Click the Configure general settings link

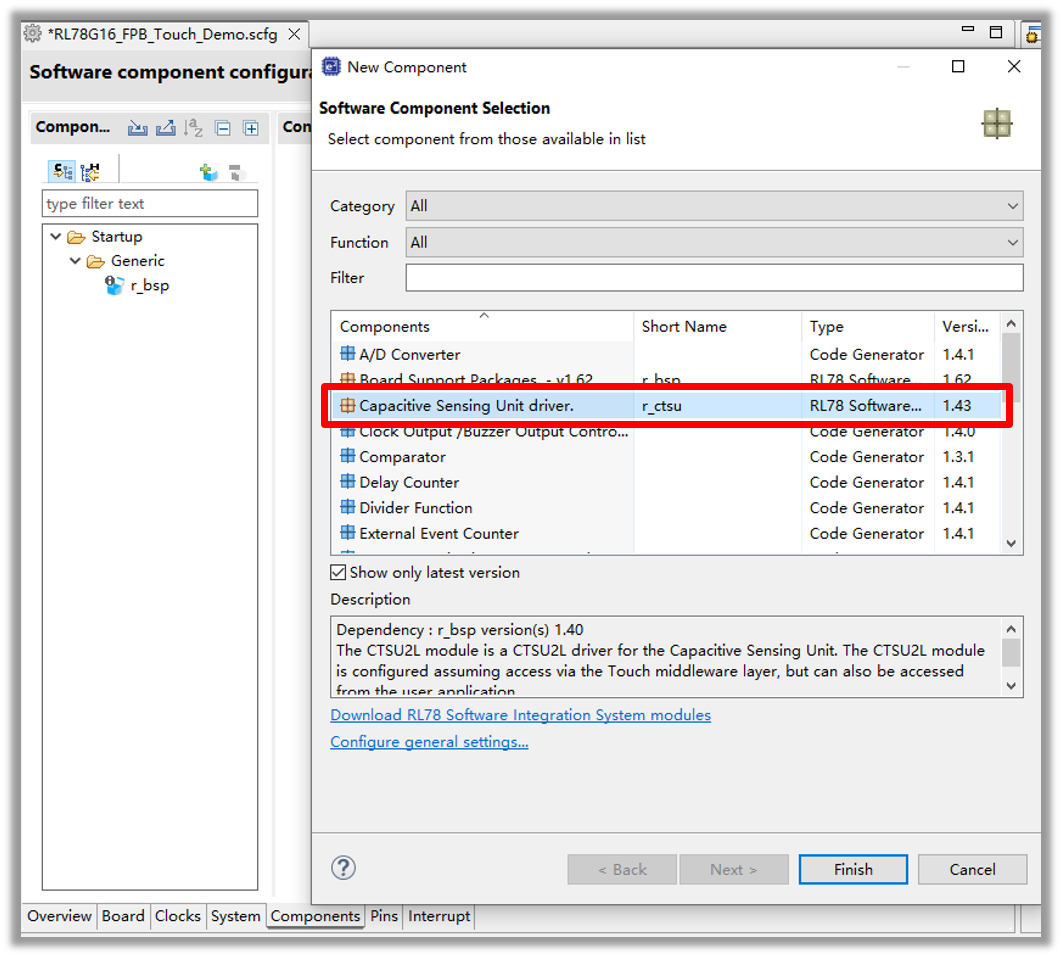click(429, 742)
